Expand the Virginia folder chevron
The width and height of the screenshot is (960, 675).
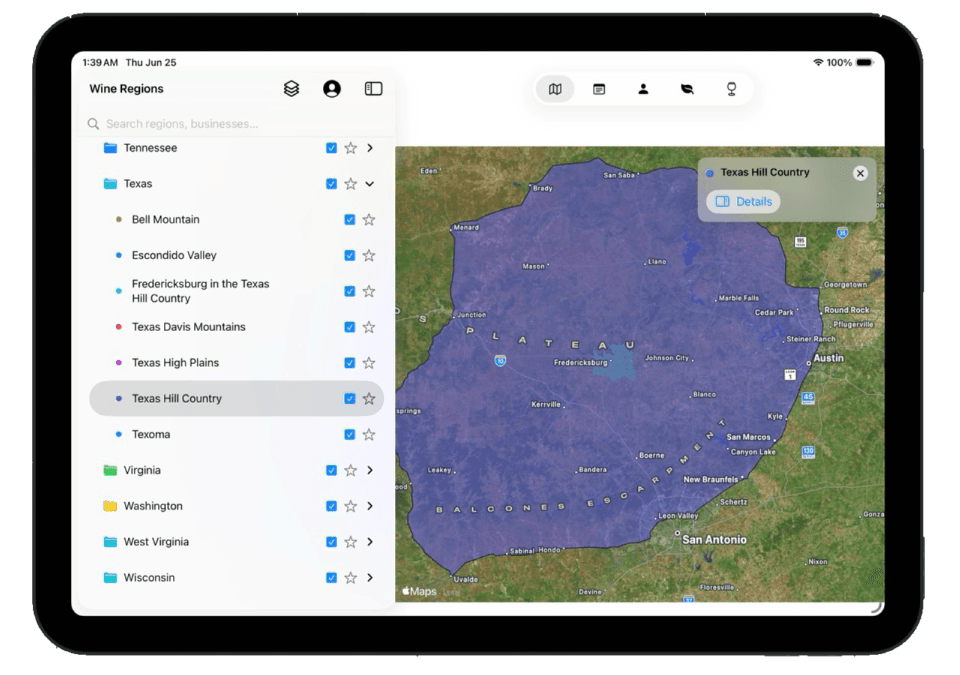(x=370, y=470)
